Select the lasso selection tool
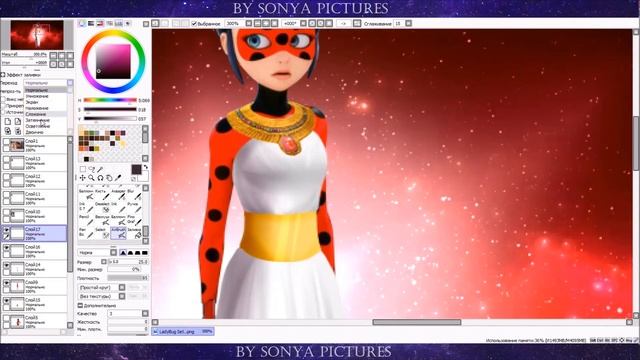Viewport: 640px width, 360px height. point(92,169)
